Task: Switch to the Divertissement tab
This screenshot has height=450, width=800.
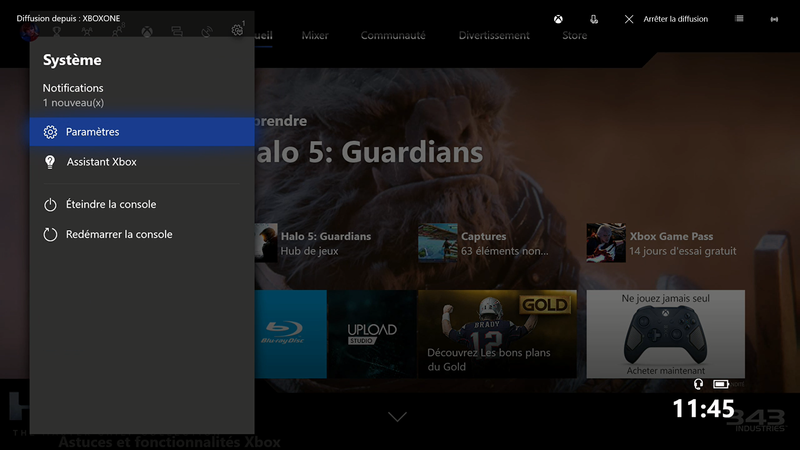Action: 494,35
